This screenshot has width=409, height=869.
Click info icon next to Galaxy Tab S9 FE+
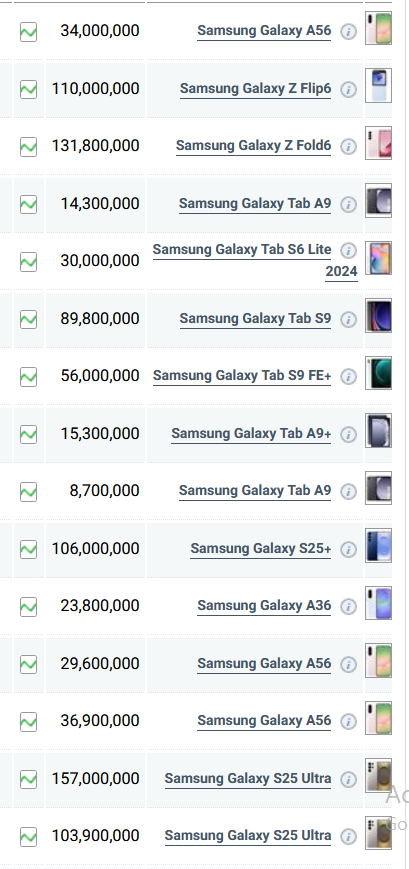tap(348, 376)
